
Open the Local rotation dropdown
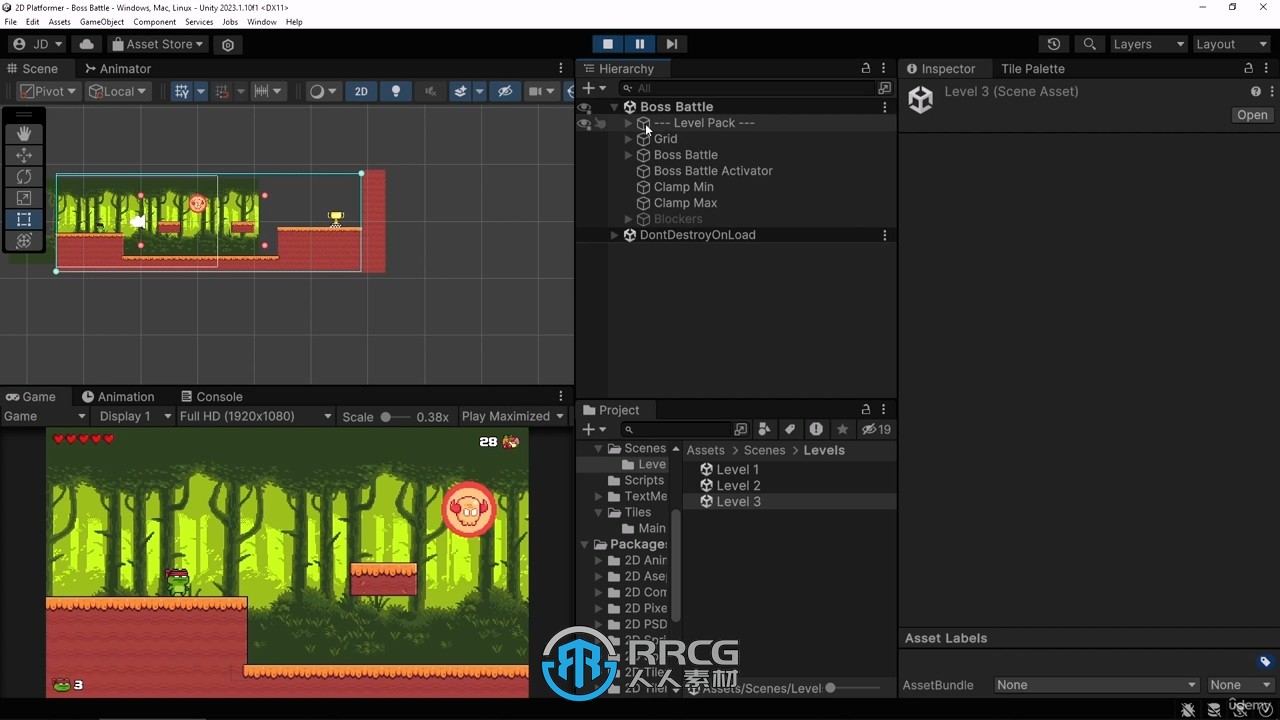point(117,91)
